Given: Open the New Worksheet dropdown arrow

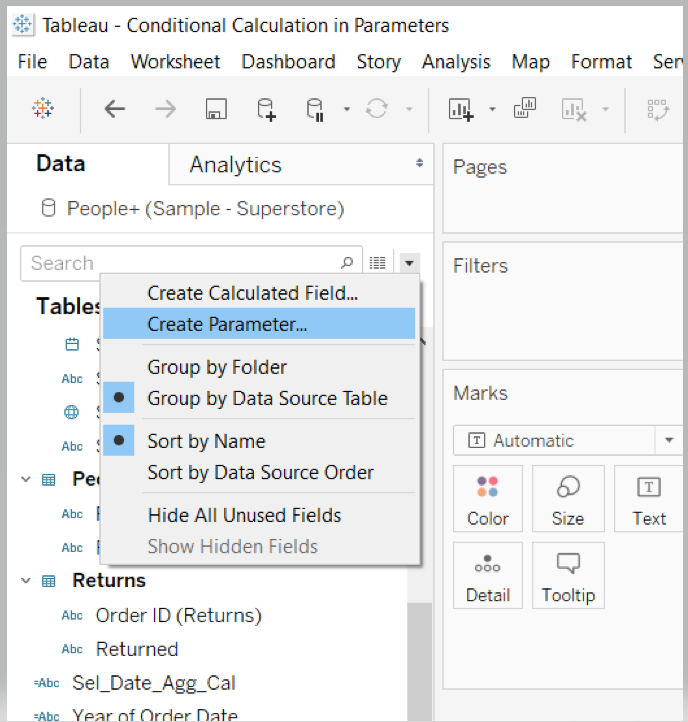Looking at the screenshot, I should pyautogui.click(x=492, y=109).
